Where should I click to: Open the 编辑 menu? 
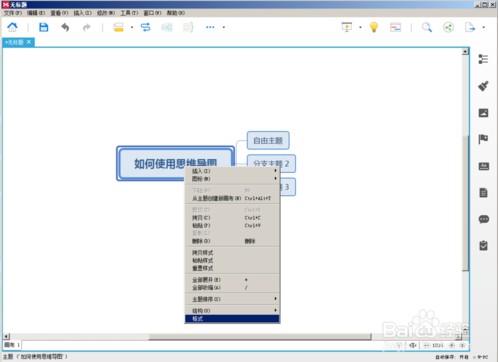[x=36, y=13]
